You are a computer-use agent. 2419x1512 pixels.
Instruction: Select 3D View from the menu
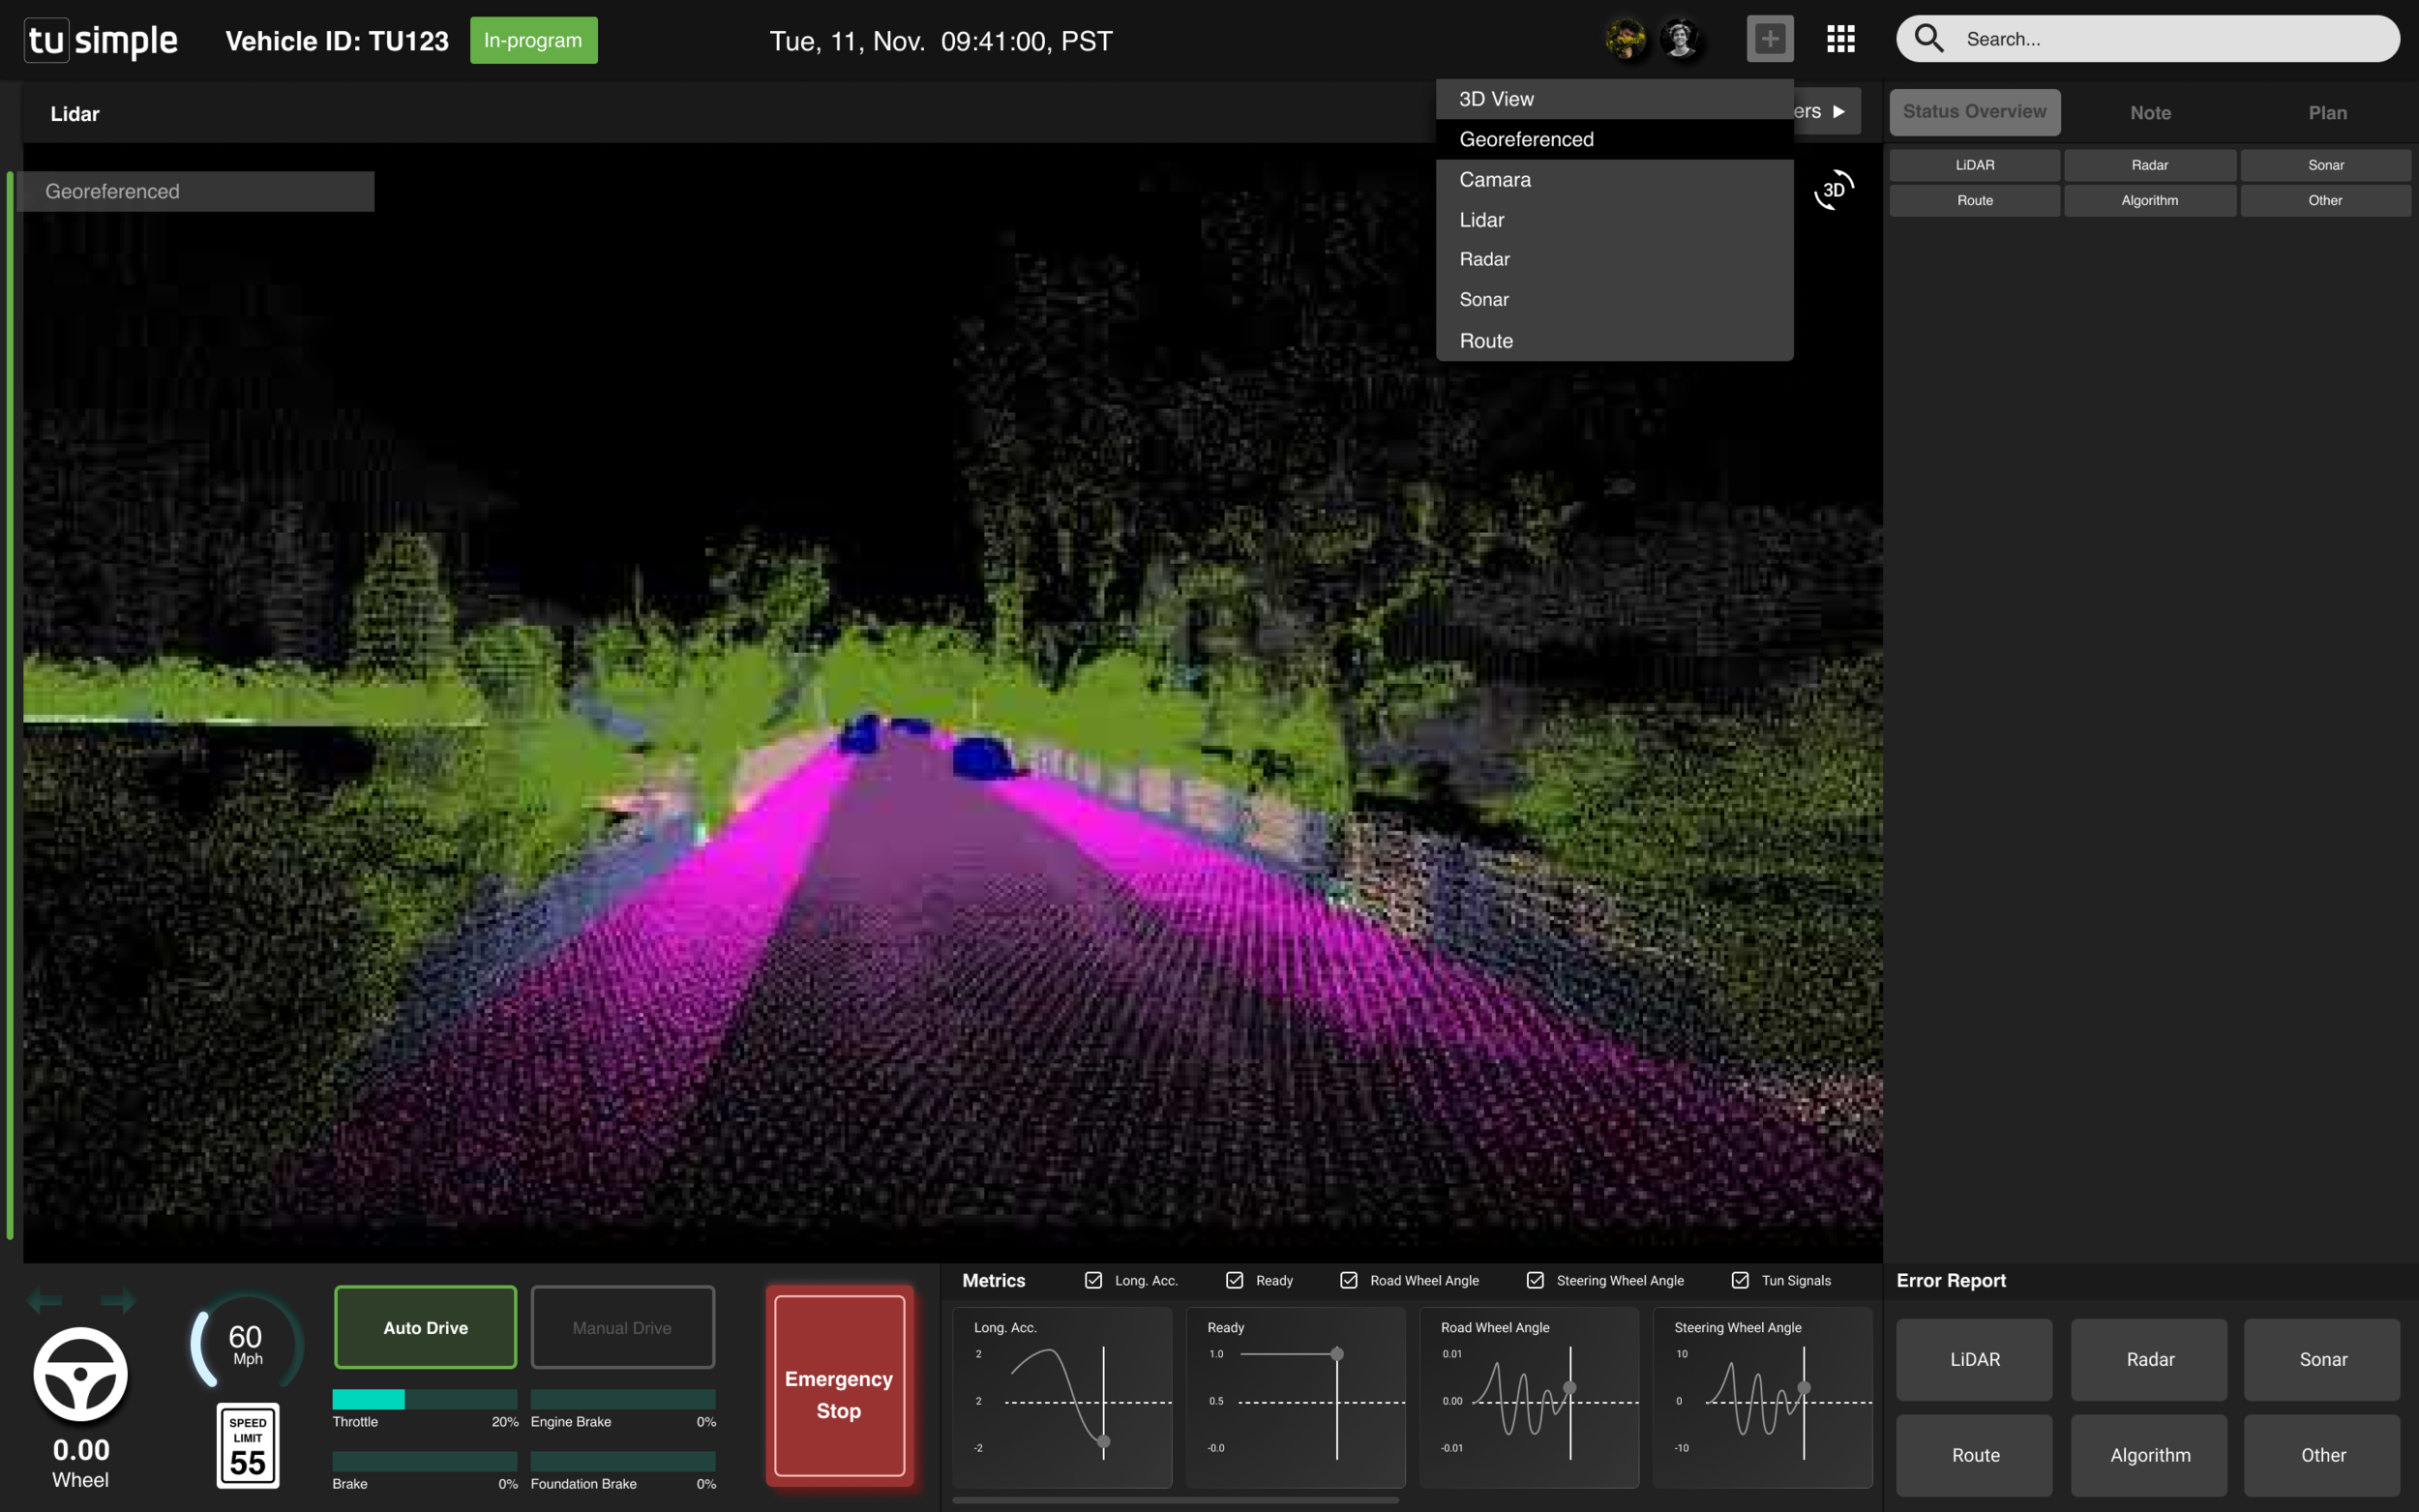pos(1614,99)
